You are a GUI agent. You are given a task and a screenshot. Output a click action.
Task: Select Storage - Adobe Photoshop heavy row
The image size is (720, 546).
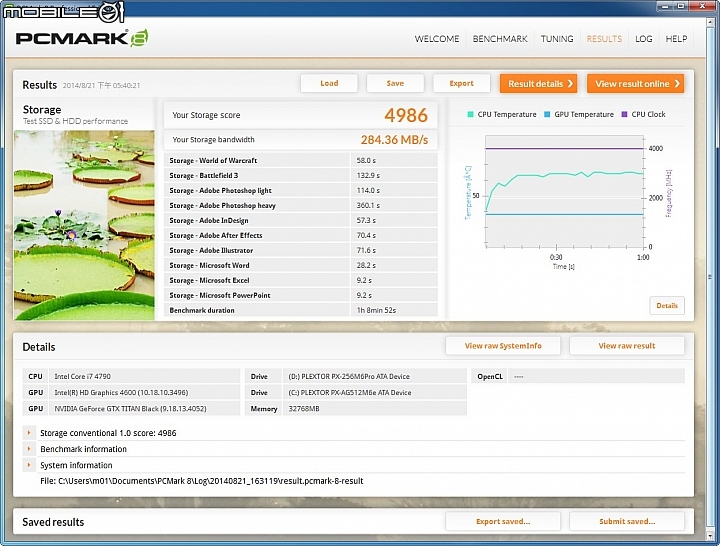tap(301, 205)
